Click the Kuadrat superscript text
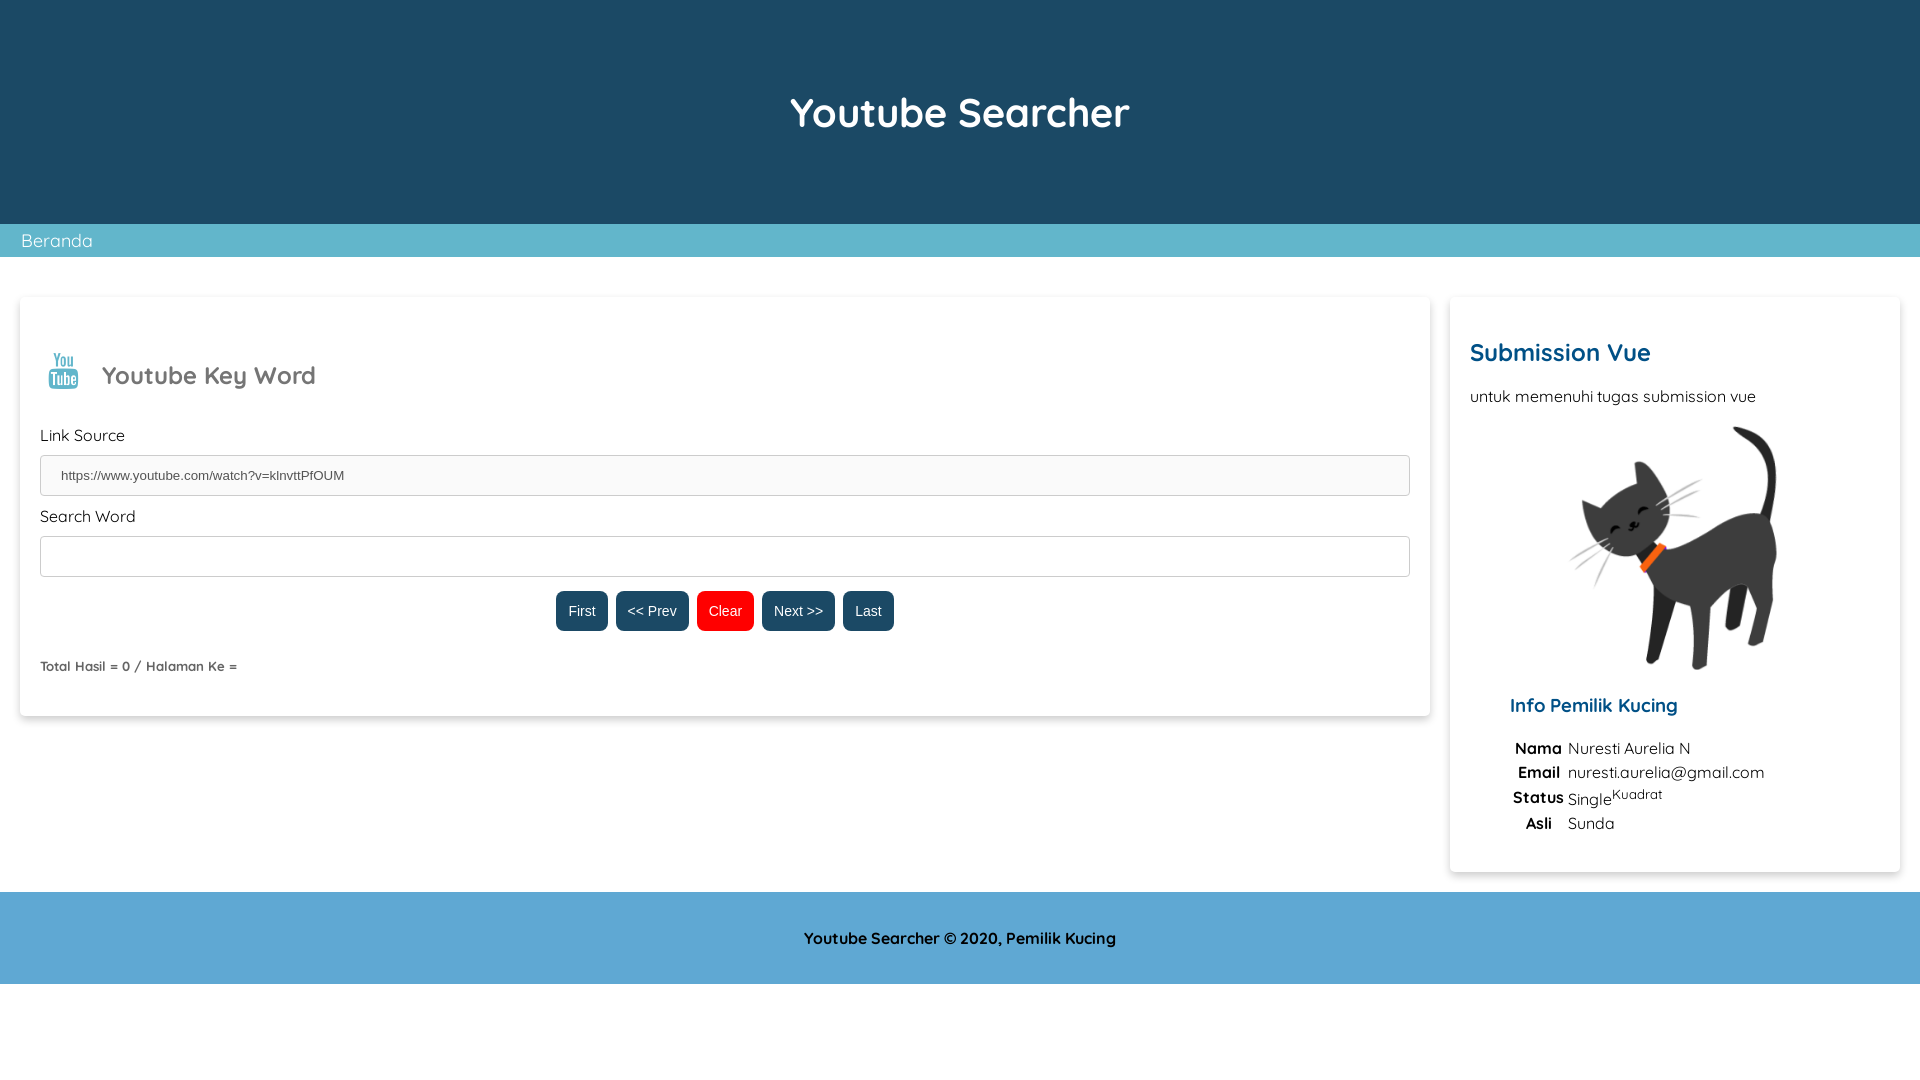This screenshot has width=1920, height=1080. pos(1637,795)
